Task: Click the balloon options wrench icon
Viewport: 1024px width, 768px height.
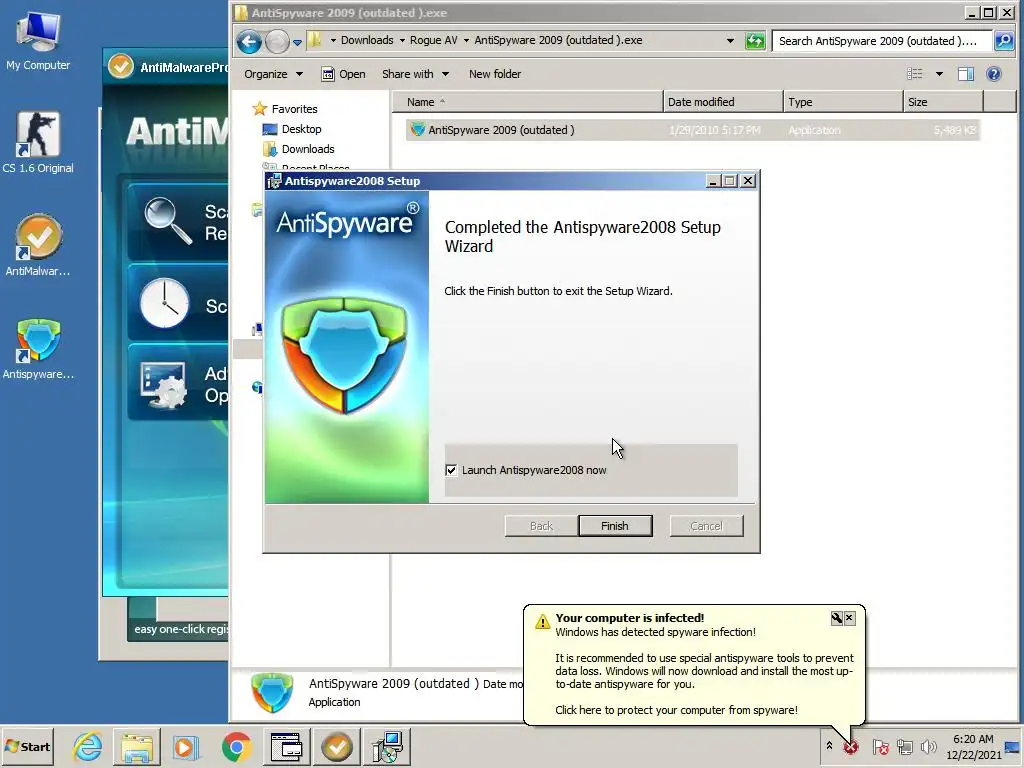Action: 837,618
